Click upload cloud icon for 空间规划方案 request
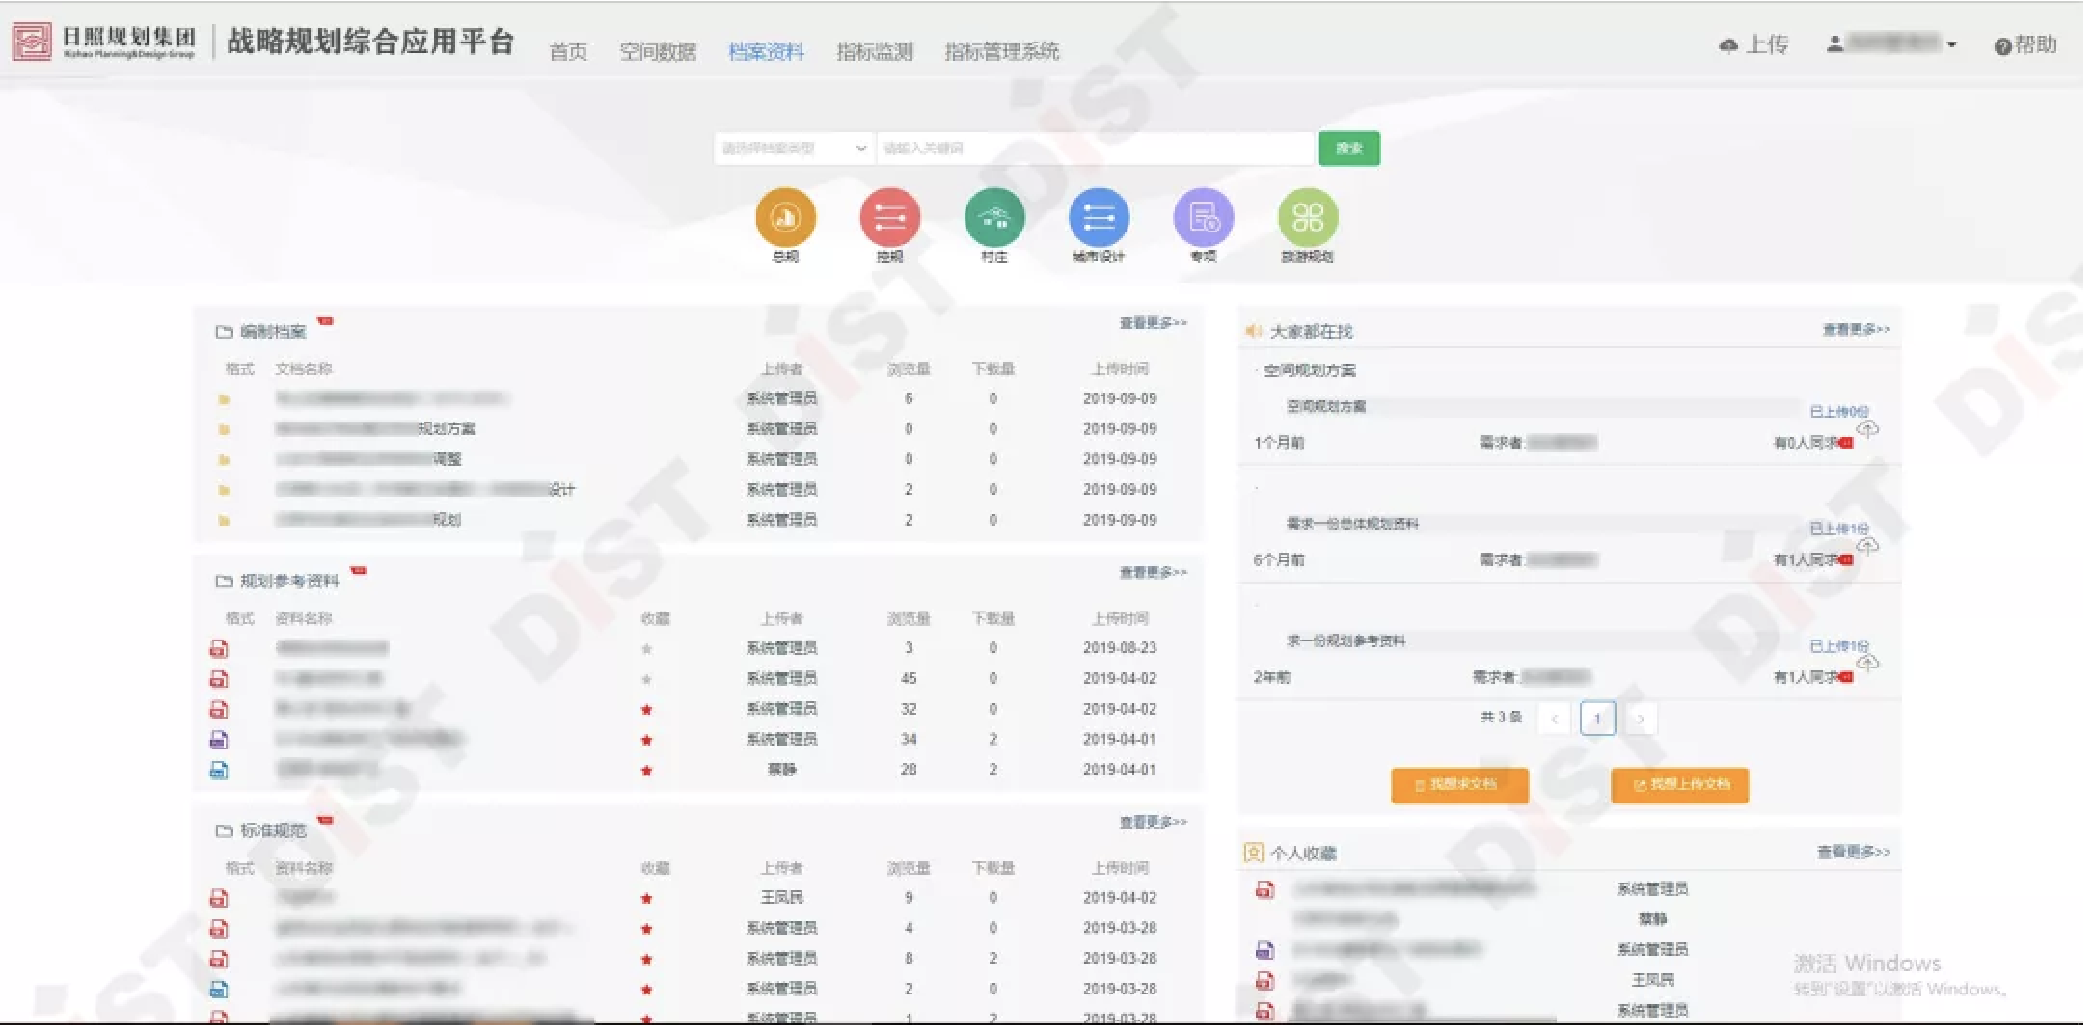This screenshot has height=1025, width=2084. (x=1867, y=429)
